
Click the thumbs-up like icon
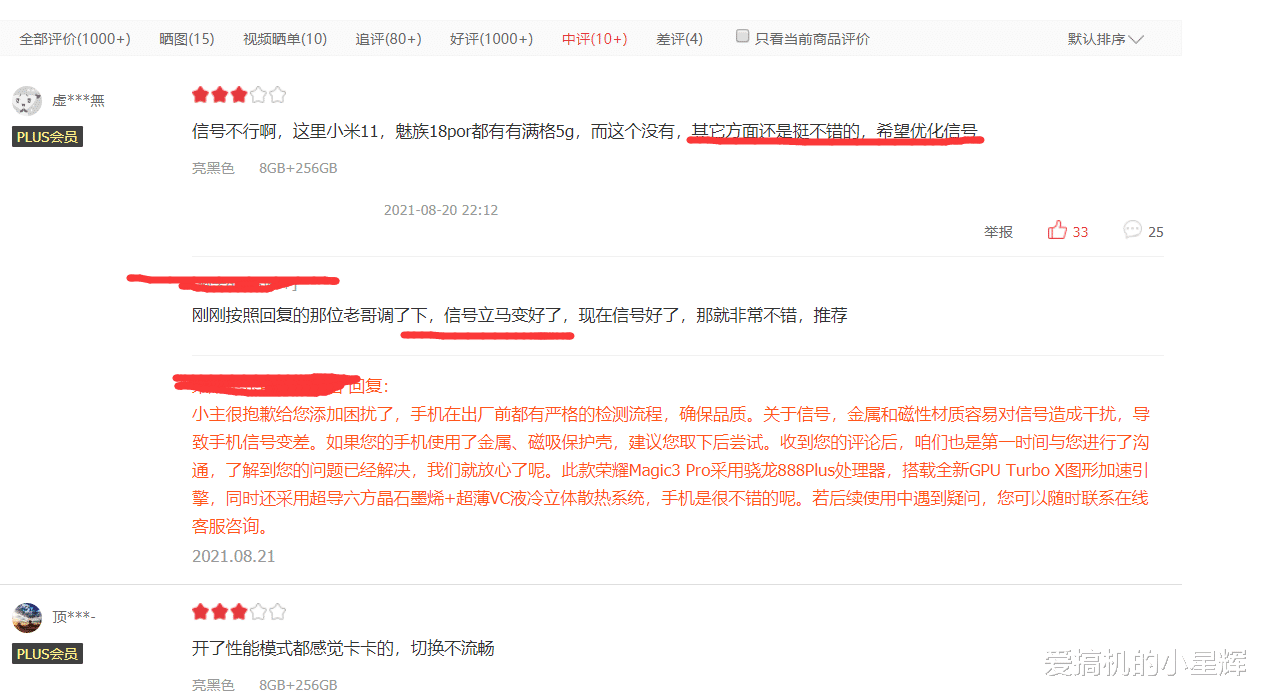1058,229
